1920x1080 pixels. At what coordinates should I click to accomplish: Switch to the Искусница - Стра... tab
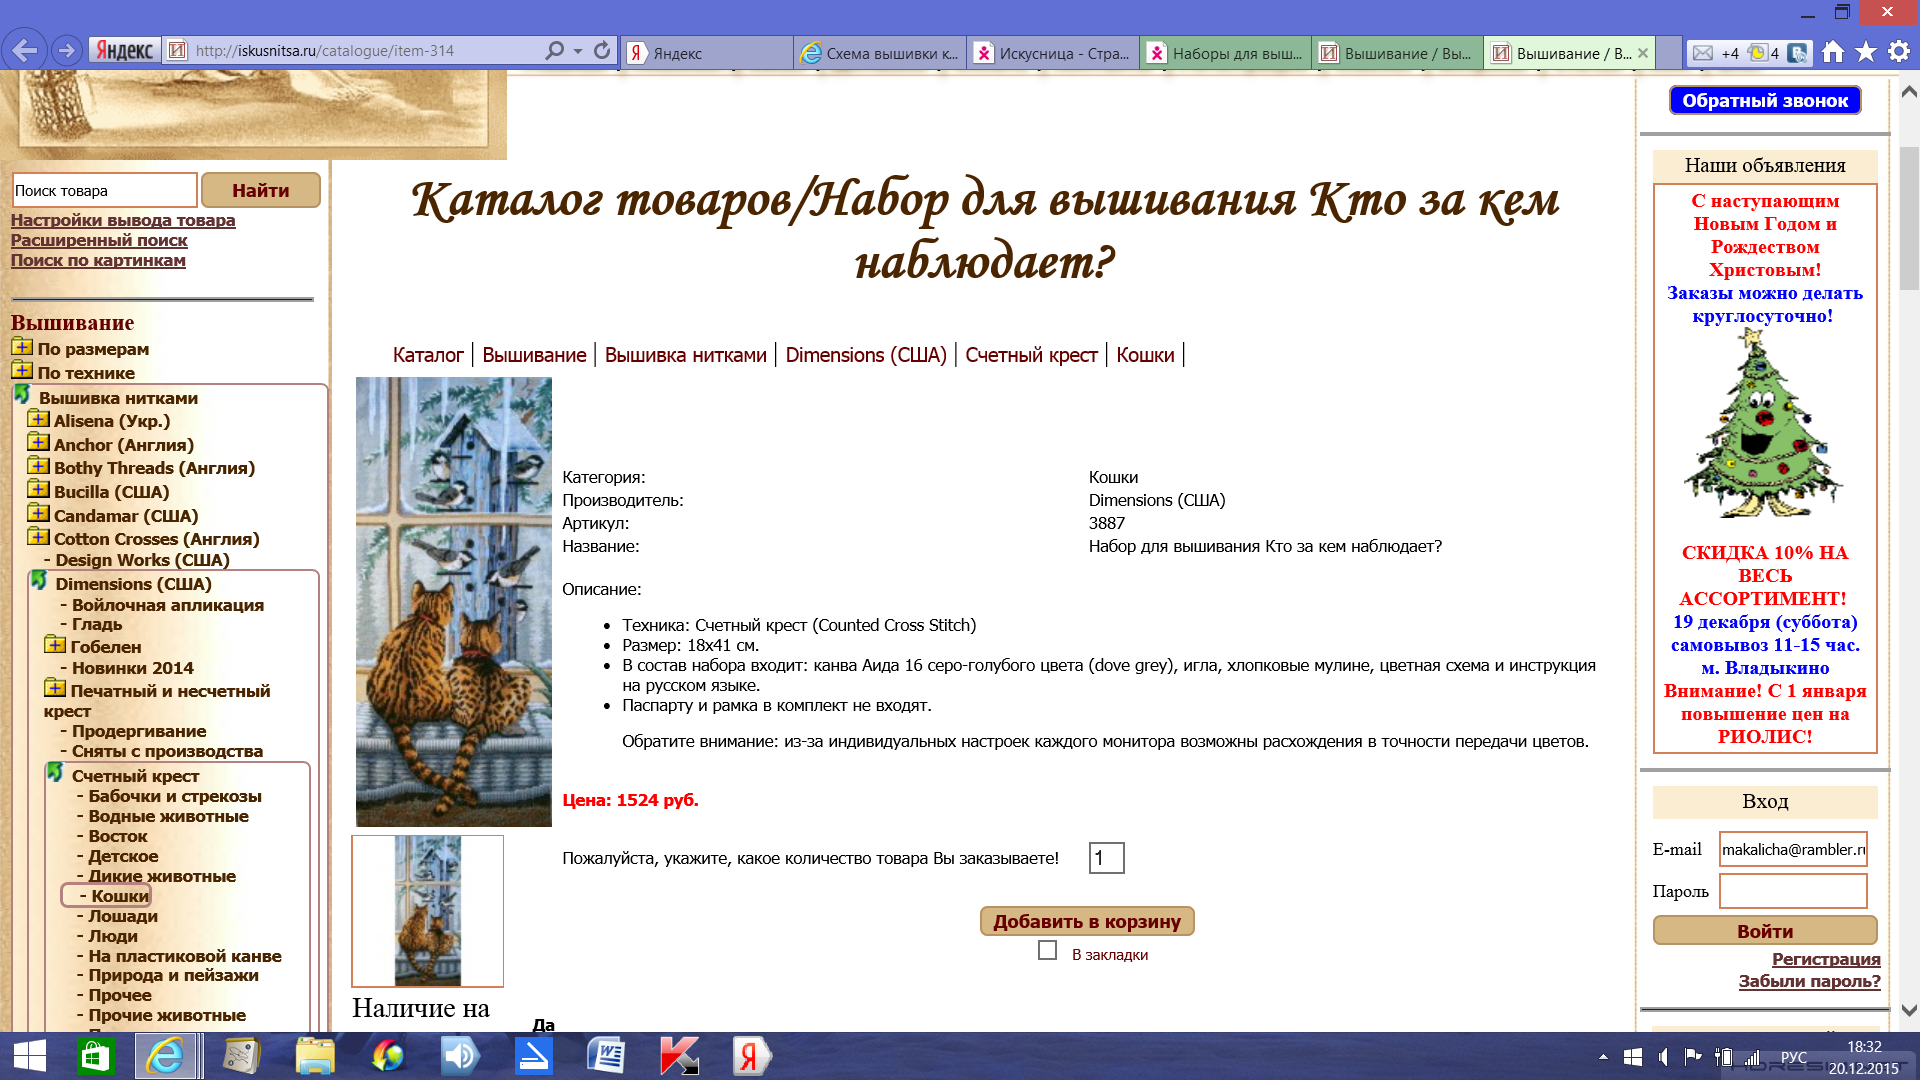(1052, 53)
